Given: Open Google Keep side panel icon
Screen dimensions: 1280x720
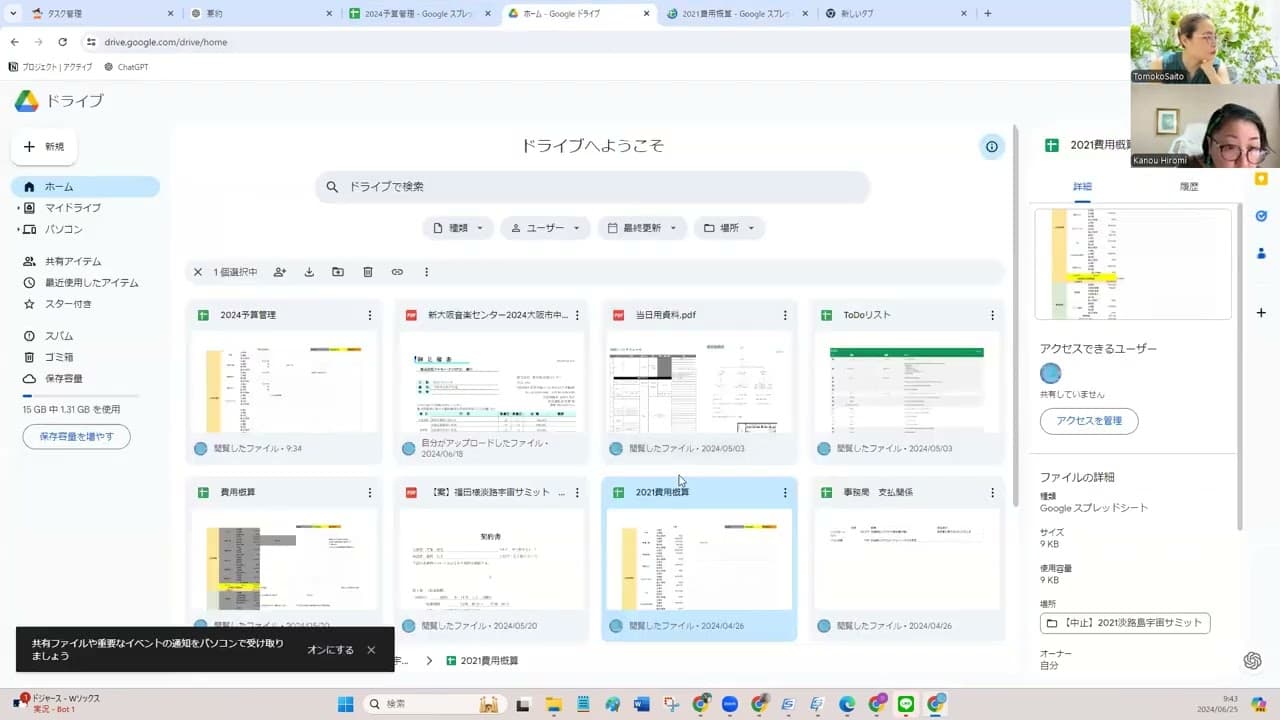Looking at the screenshot, I should [x=1261, y=179].
